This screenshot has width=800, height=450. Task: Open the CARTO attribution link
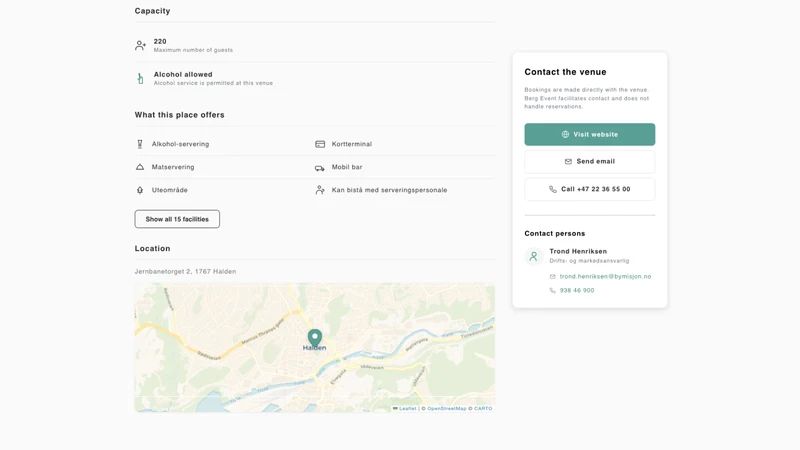pos(483,409)
